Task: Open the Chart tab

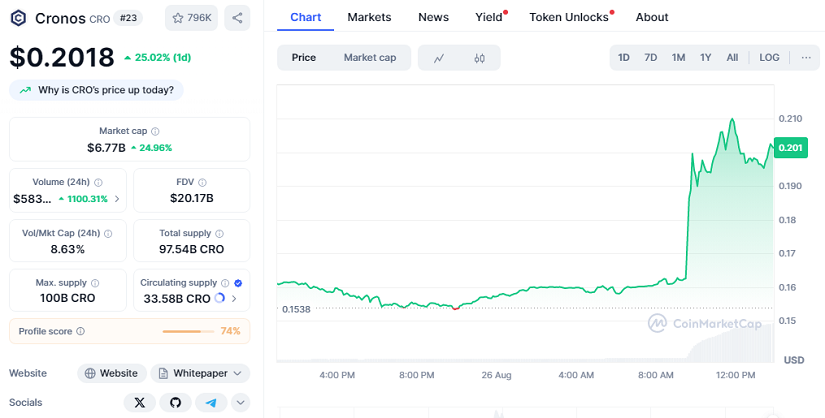Action: click(x=306, y=17)
